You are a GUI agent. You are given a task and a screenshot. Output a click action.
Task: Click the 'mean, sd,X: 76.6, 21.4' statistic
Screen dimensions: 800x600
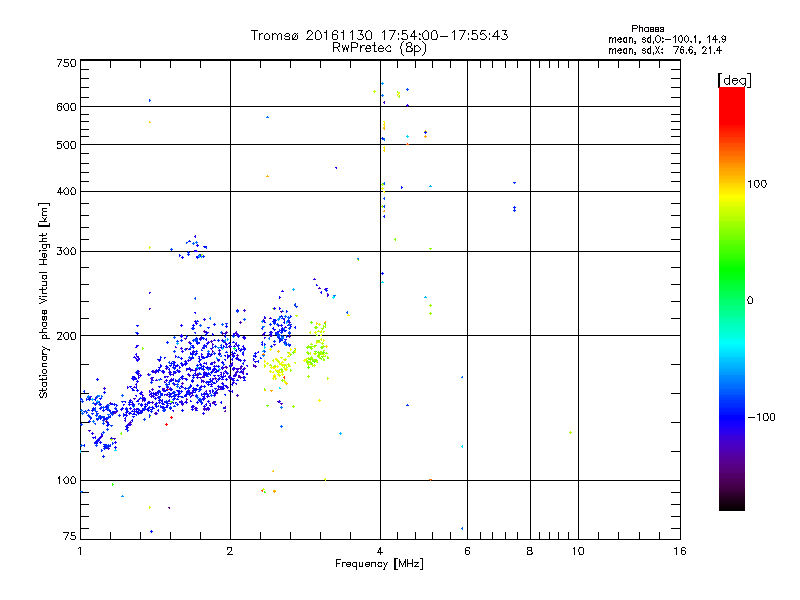665,50
